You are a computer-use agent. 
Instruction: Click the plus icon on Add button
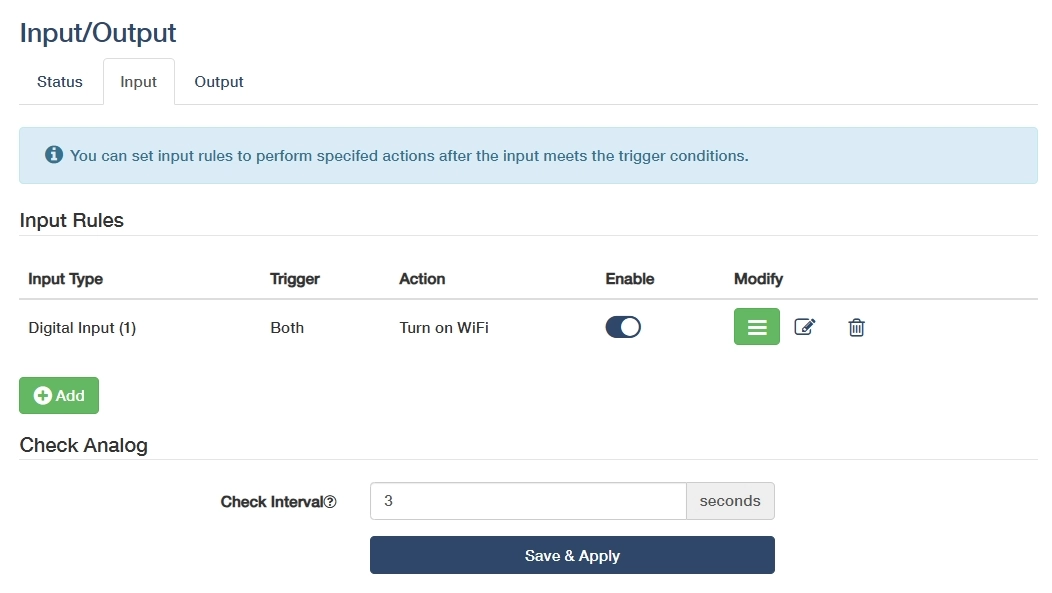click(x=43, y=396)
